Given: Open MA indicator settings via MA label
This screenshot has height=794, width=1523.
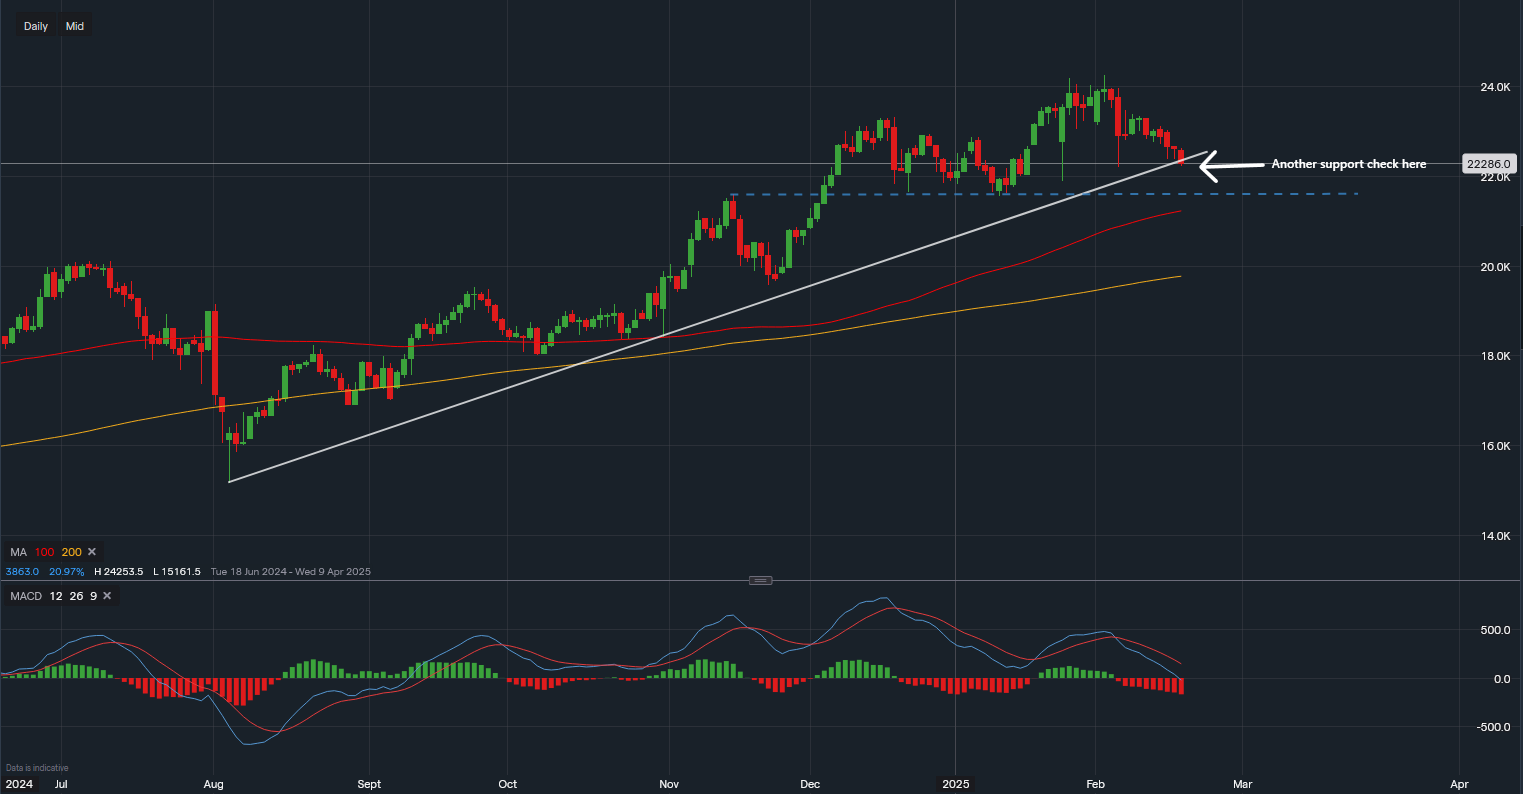Looking at the screenshot, I should point(18,552).
